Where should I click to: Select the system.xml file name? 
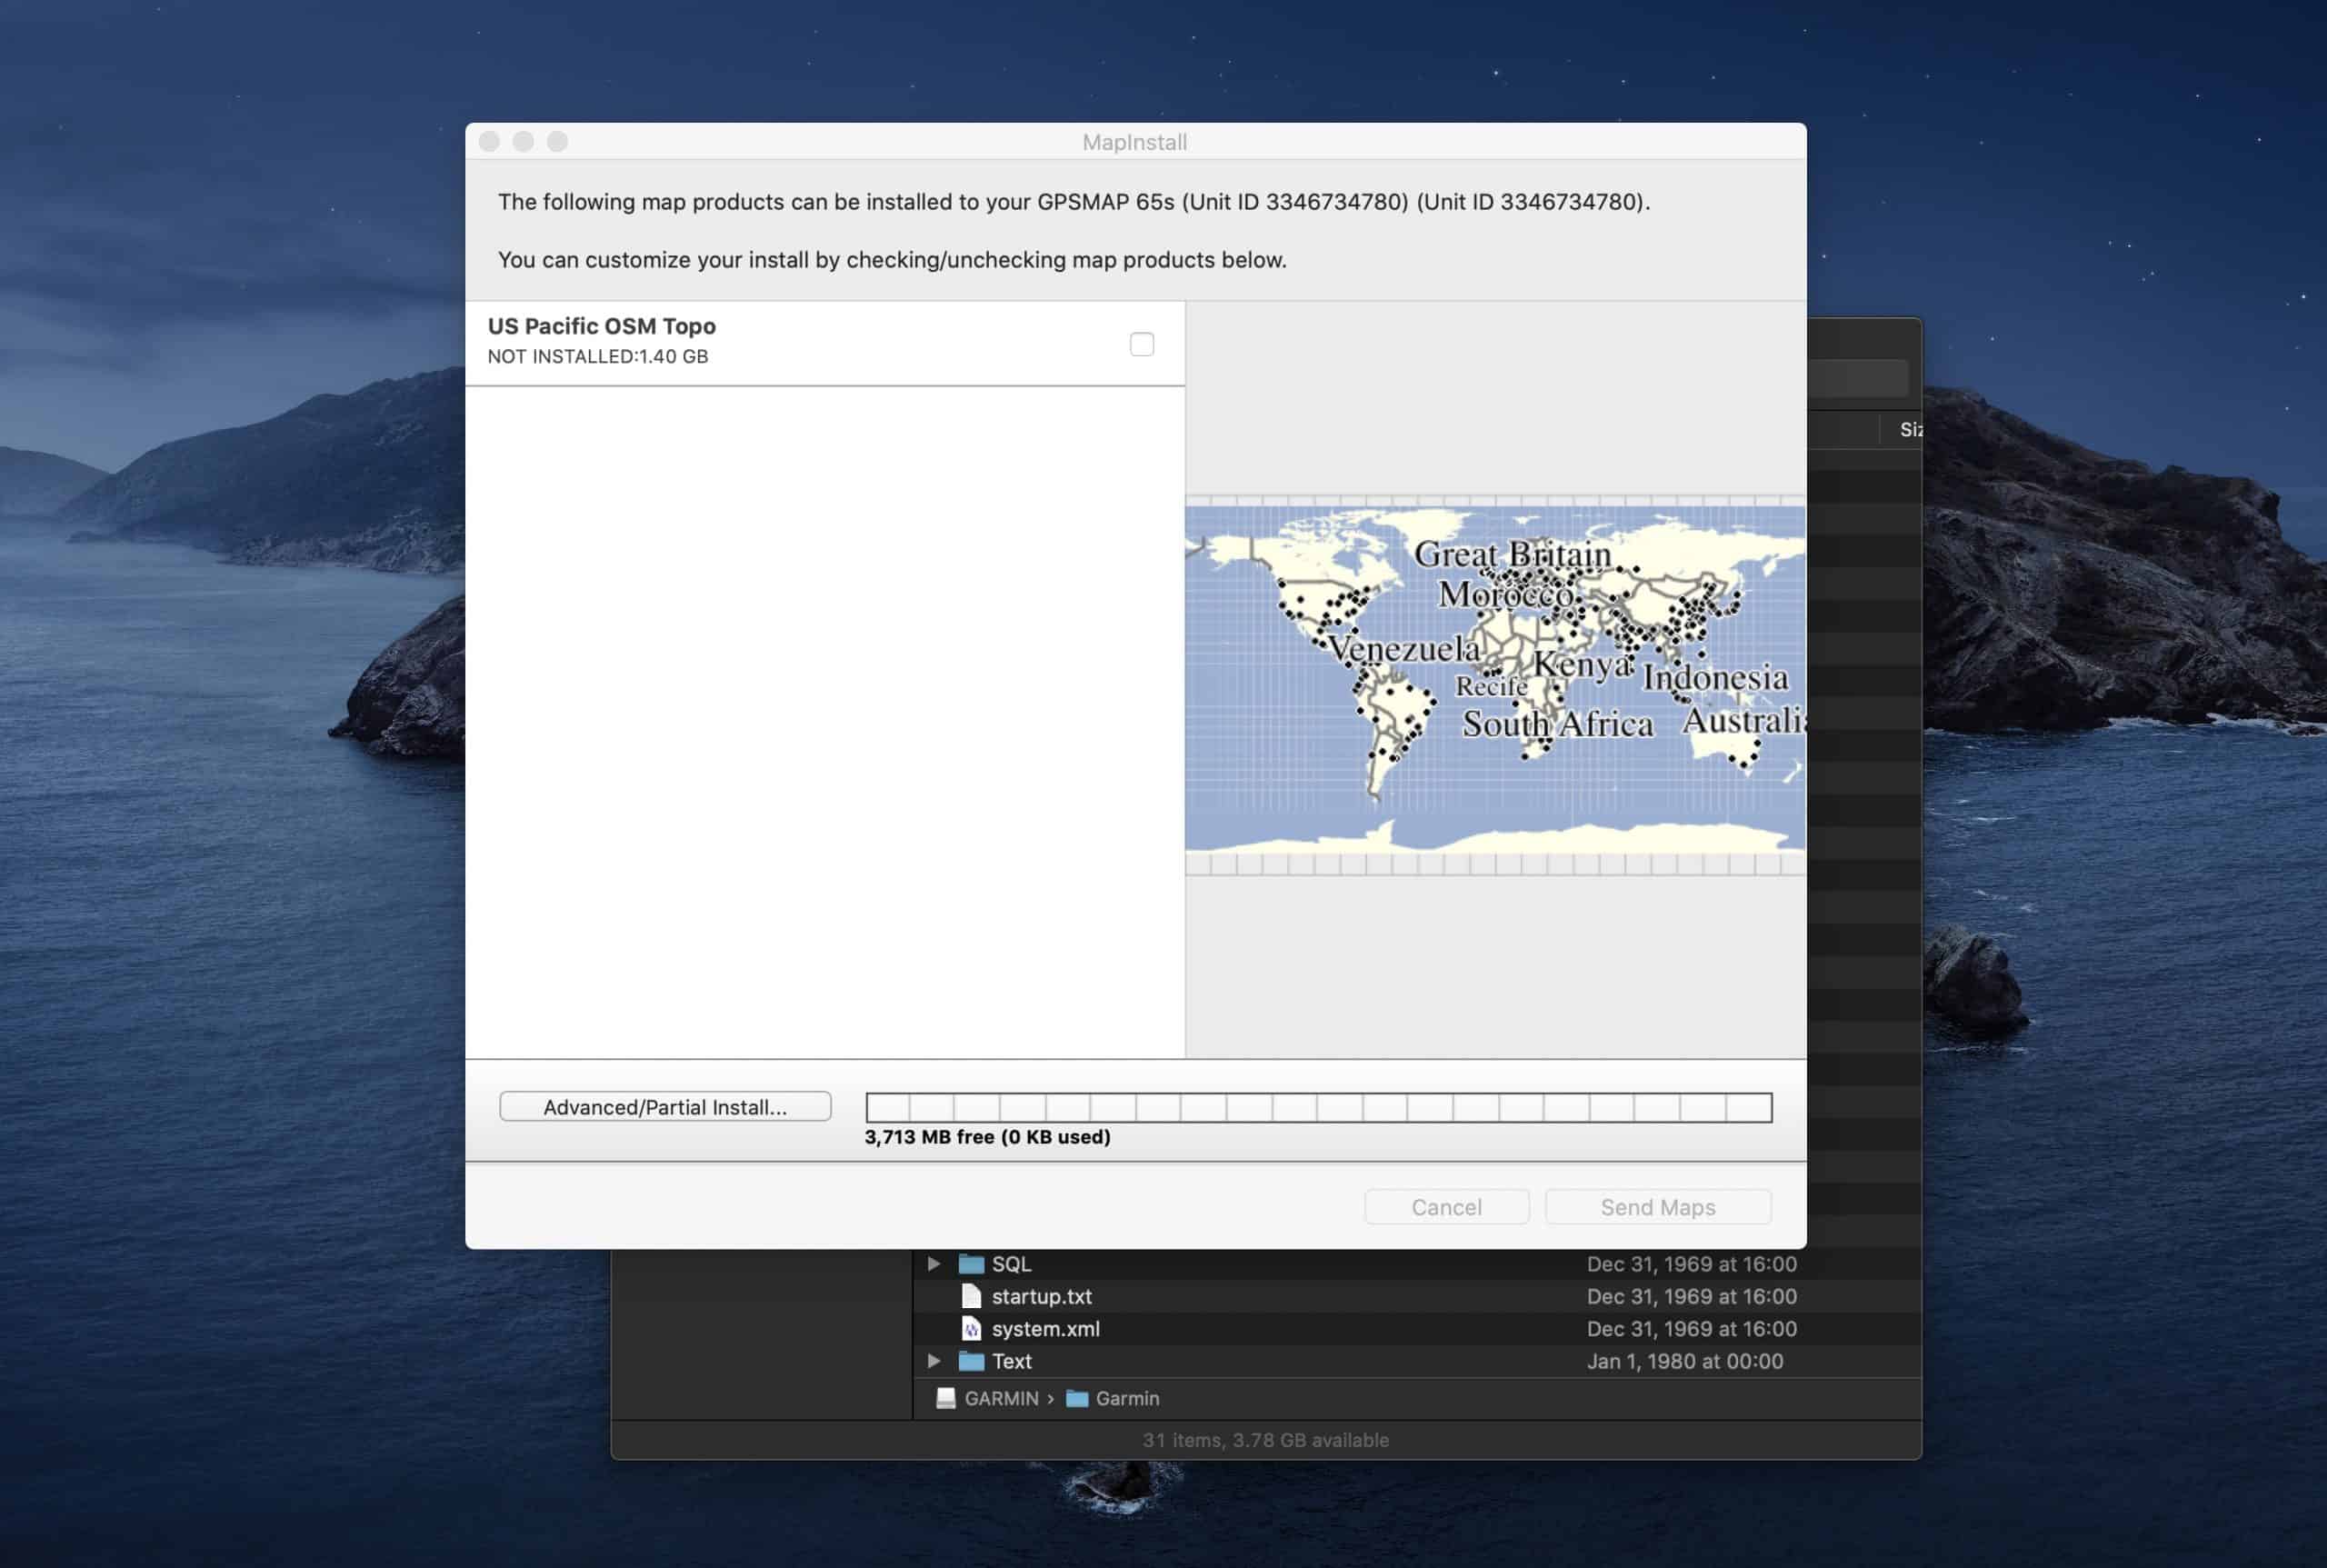1045,1328
